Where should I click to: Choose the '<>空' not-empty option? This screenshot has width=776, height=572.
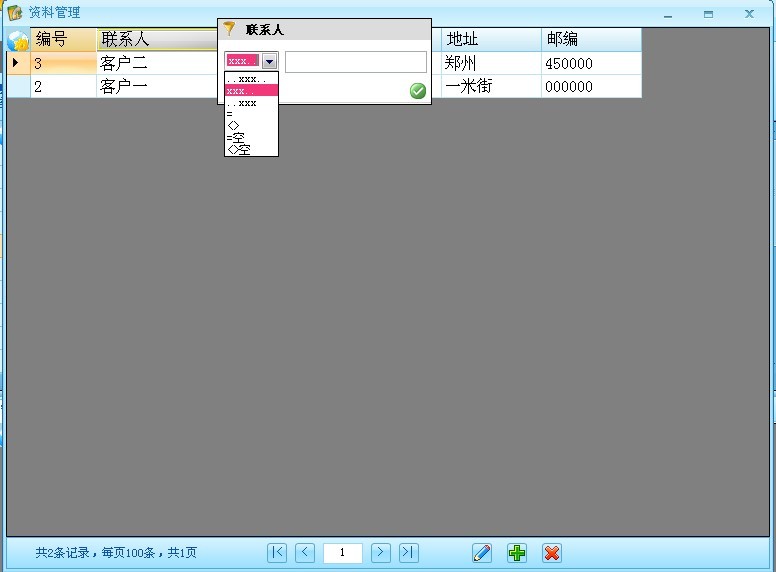click(251, 149)
